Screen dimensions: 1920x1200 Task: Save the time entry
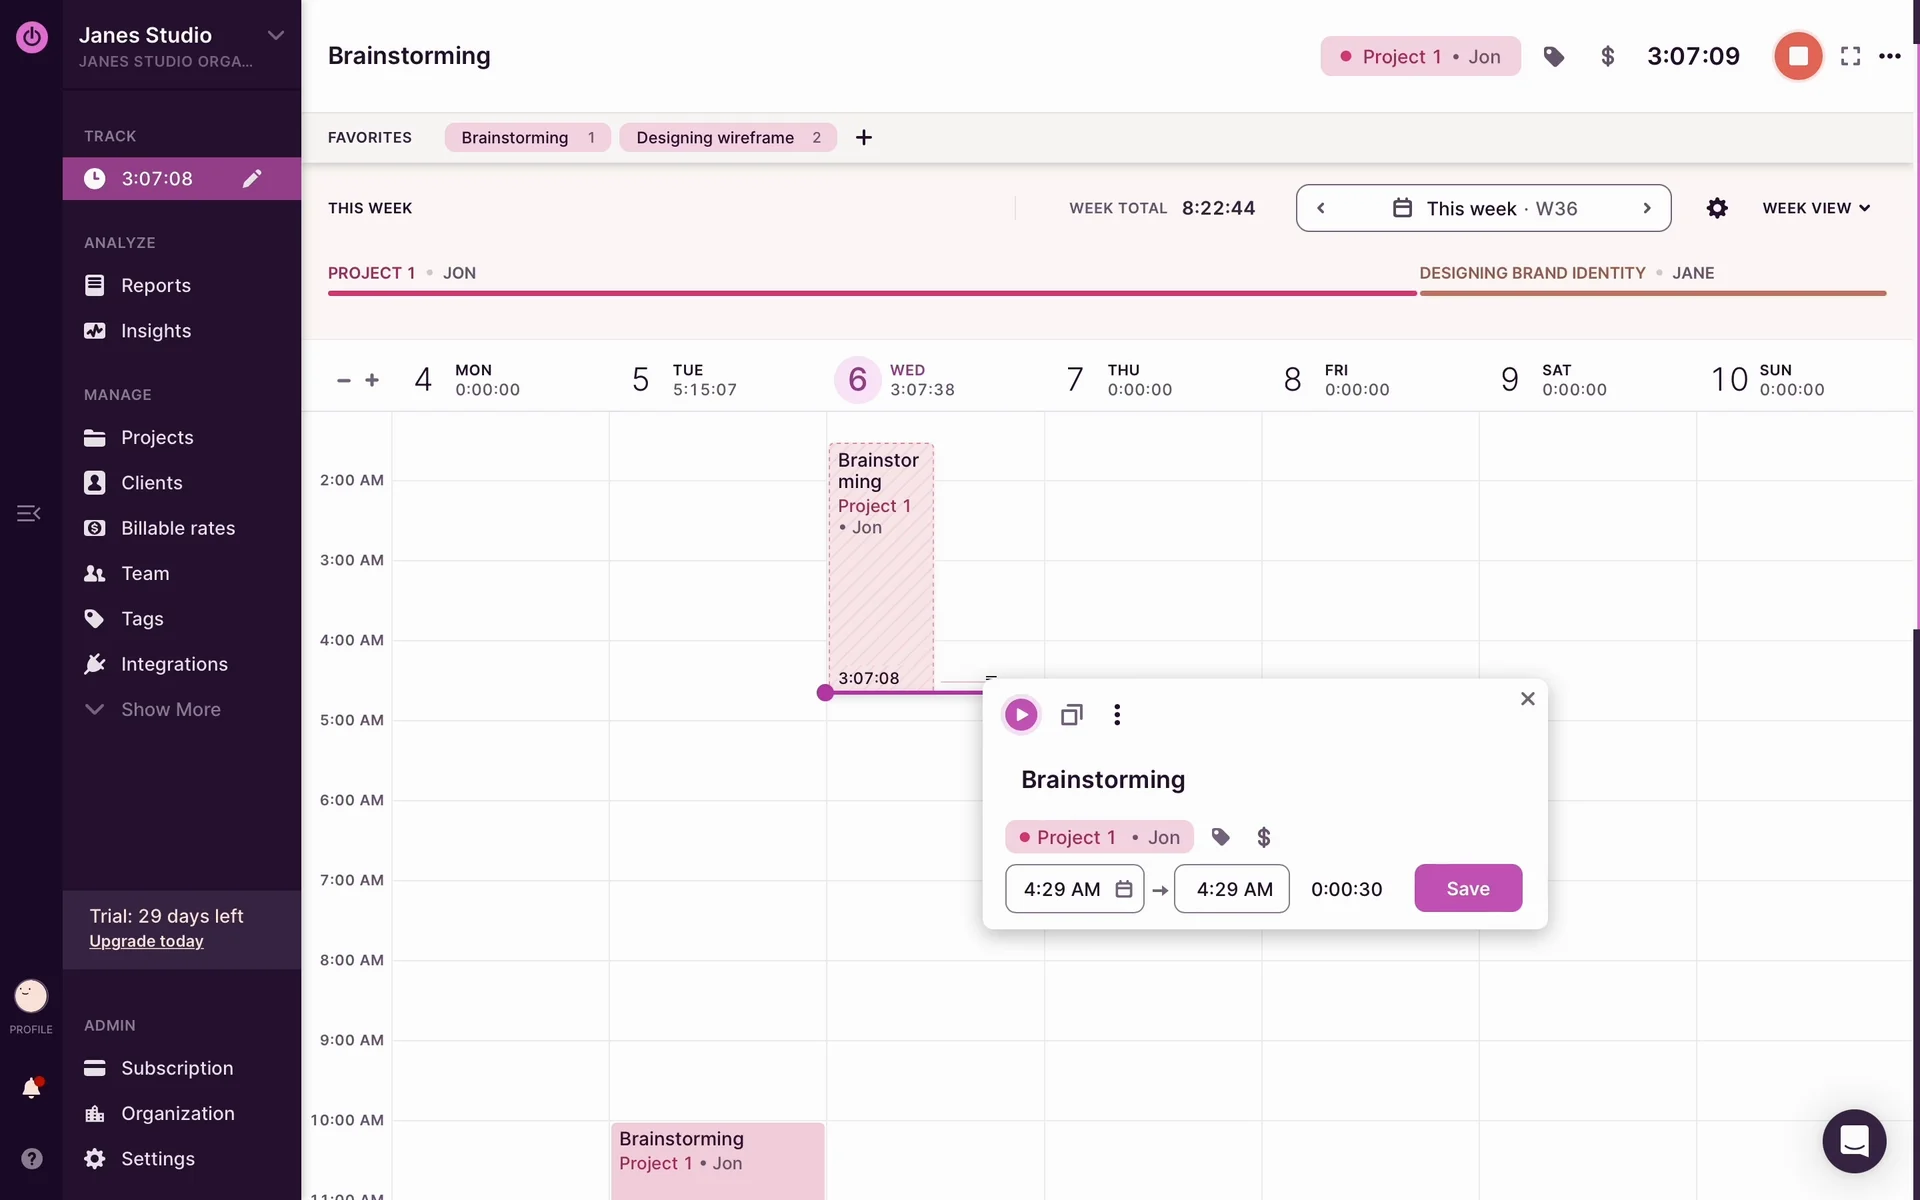coord(1467,888)
